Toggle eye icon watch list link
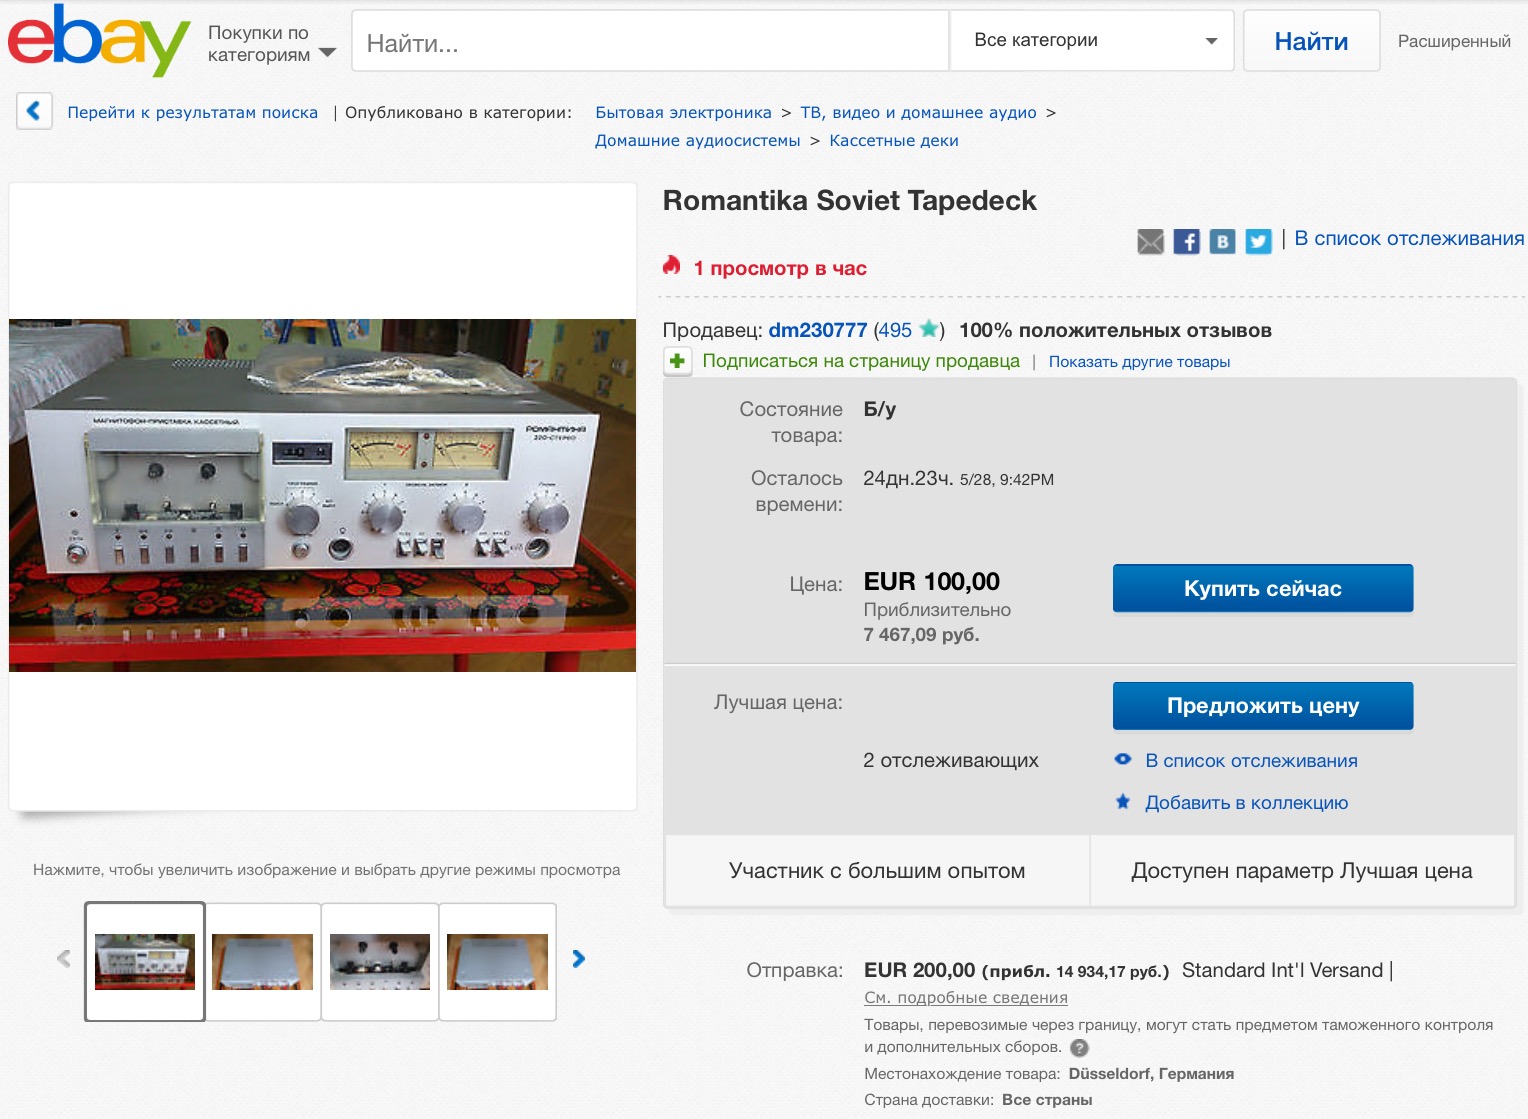Screen dimensions: 1528x1119 [1123, 760]
